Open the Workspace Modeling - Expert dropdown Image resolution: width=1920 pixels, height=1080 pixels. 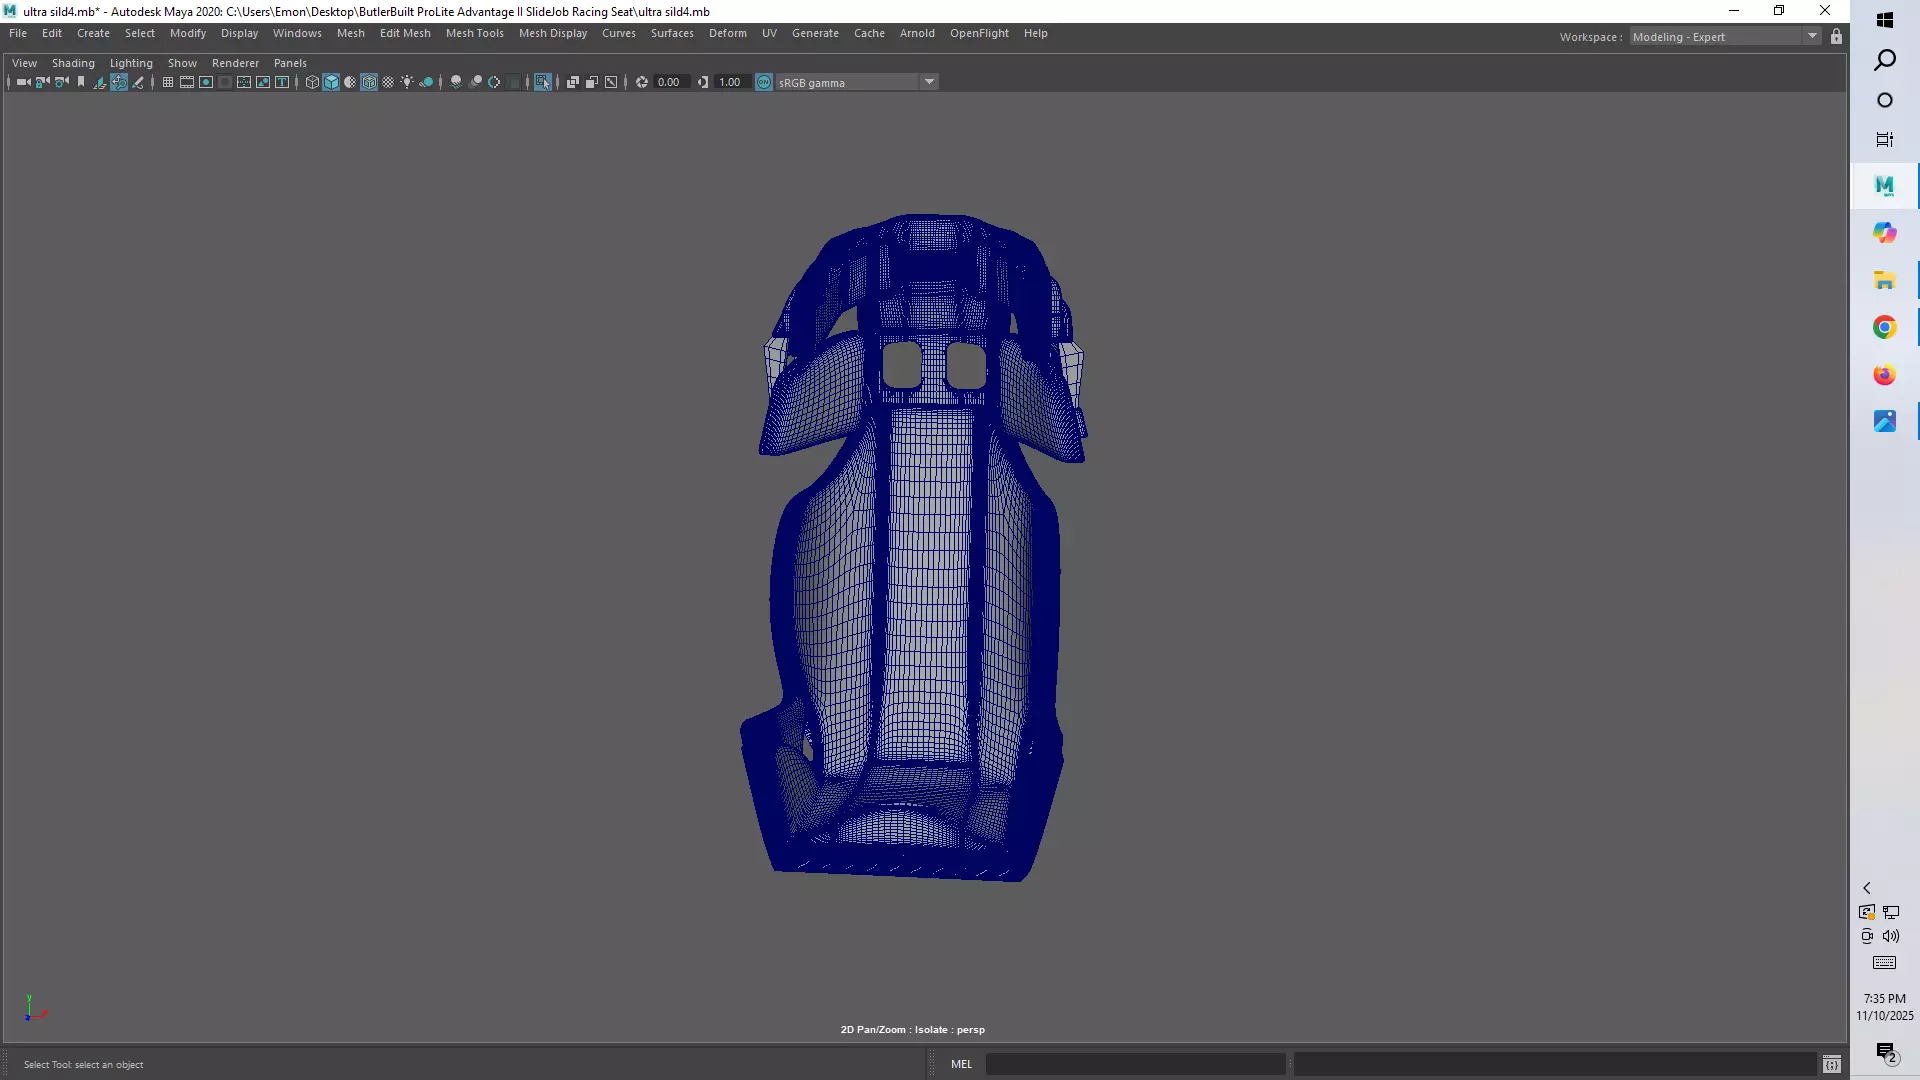(1725, 37)
